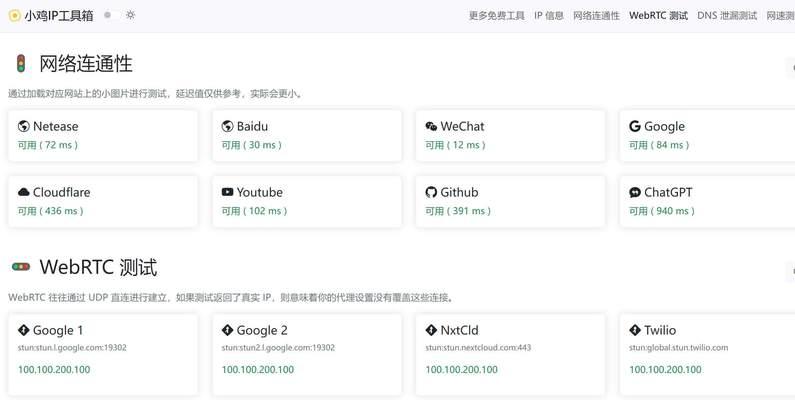Go to IP 信息 section
The image size is (795, 400).
549,16
